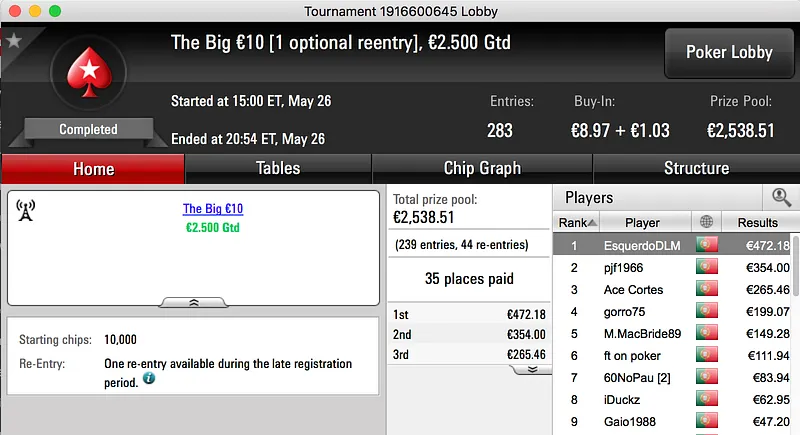Click the re-entry info icon

point(149,380)
